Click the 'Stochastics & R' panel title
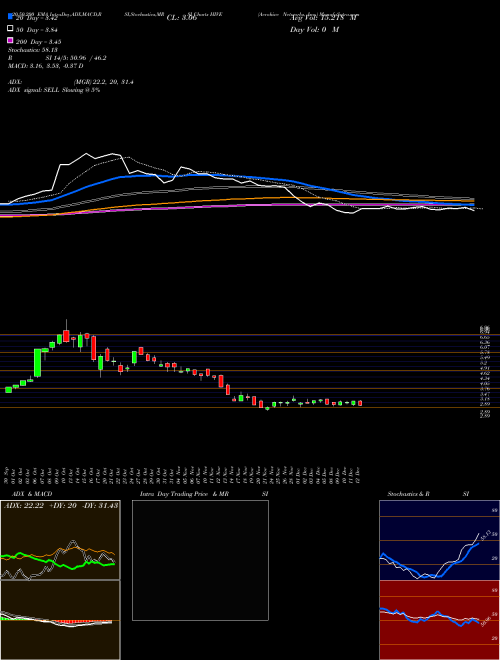This screenshot has height=660, width=500. [408, 494]
